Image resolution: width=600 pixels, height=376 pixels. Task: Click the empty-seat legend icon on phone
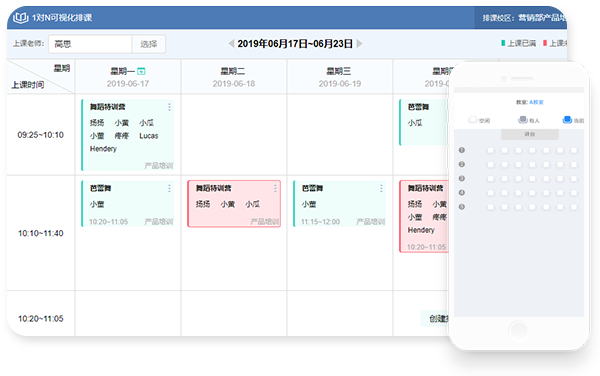[473, 120]
